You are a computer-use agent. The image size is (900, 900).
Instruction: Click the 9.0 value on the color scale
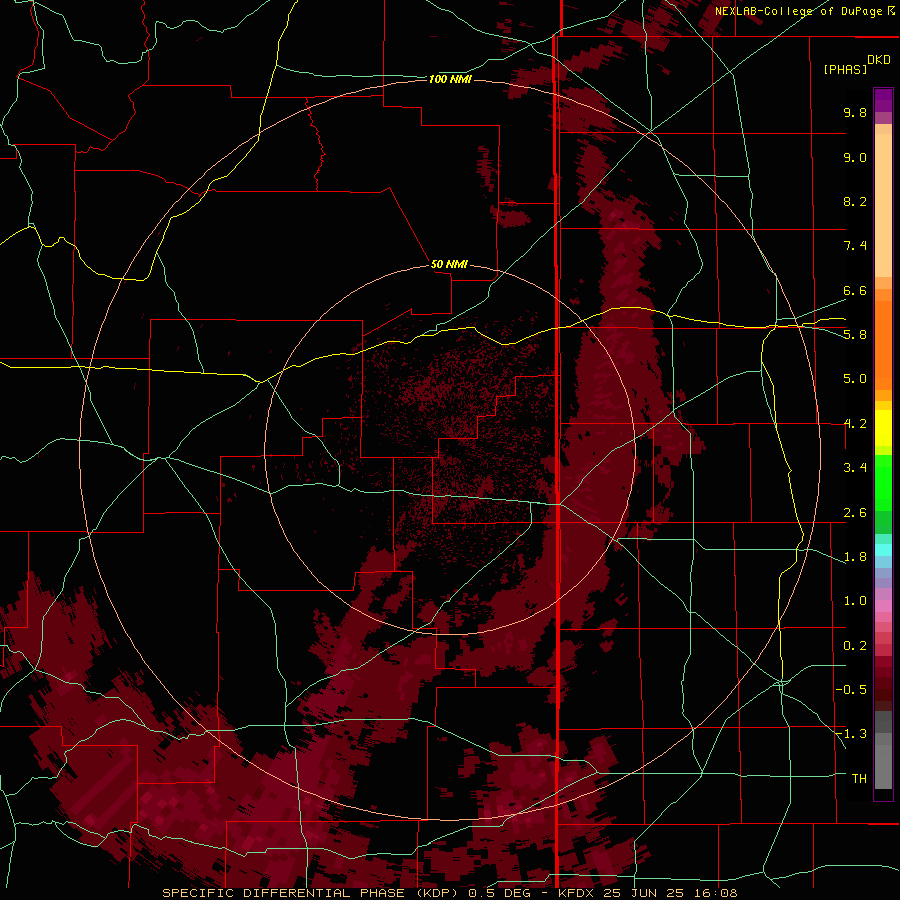[855, 157]
